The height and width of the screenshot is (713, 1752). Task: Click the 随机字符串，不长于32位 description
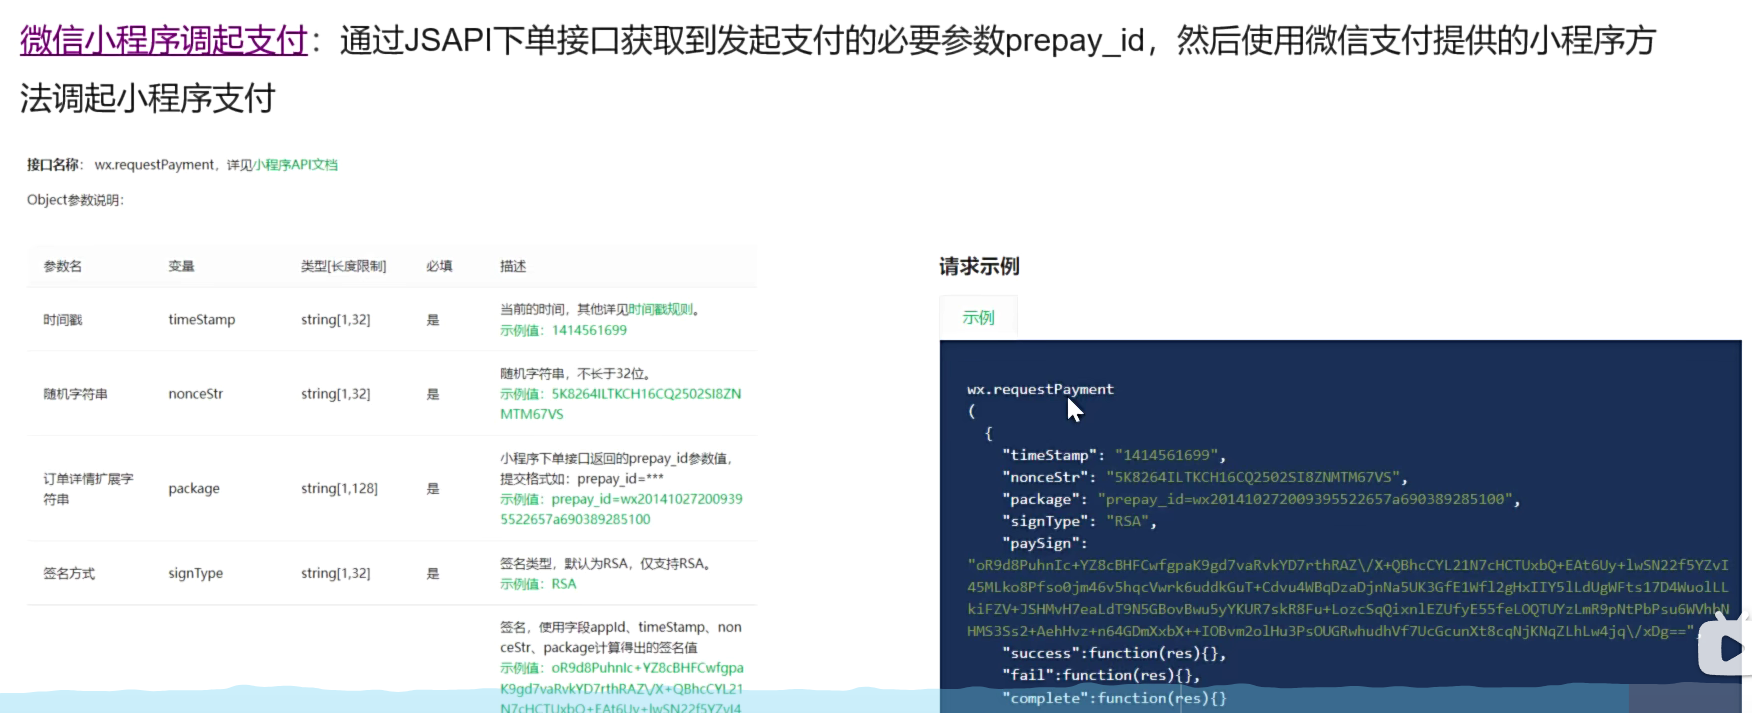tap(576, 373)
